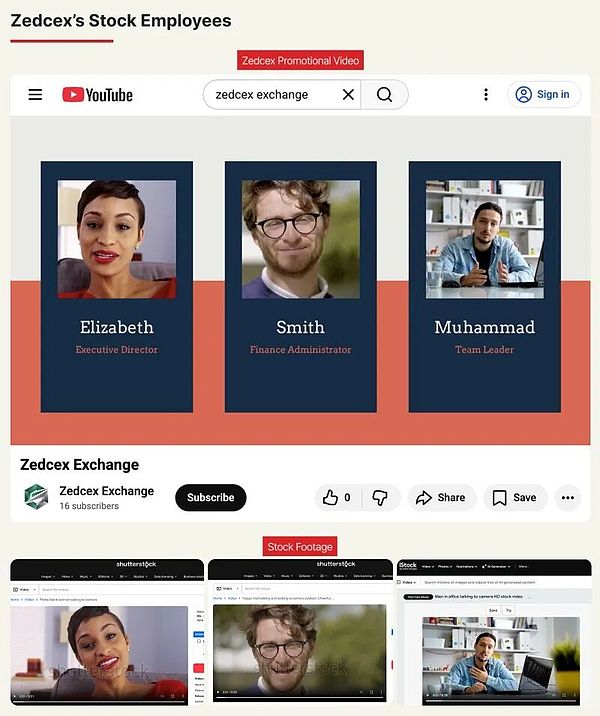Like the video with thumbs-up icon
Image resolution: width=600 pixels, height=716 pixels.
tap(337, 497)
